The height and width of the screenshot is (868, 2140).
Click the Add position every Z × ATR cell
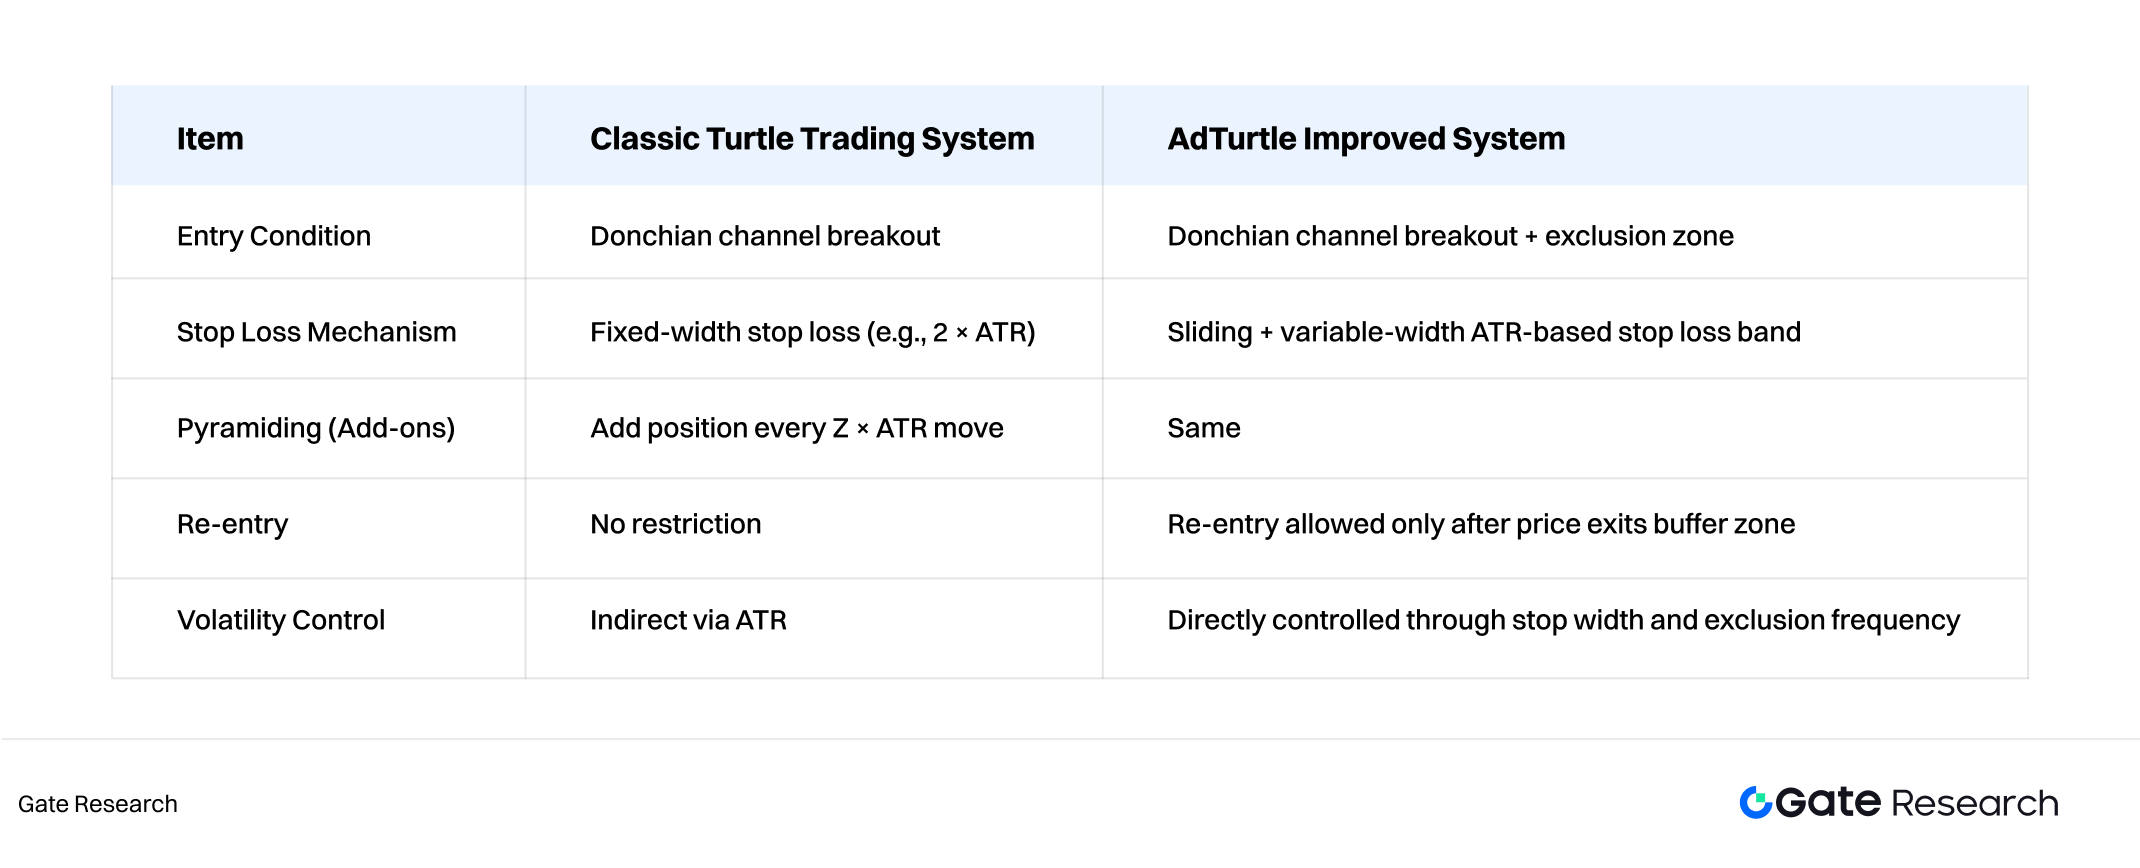[x=797, y=428]
